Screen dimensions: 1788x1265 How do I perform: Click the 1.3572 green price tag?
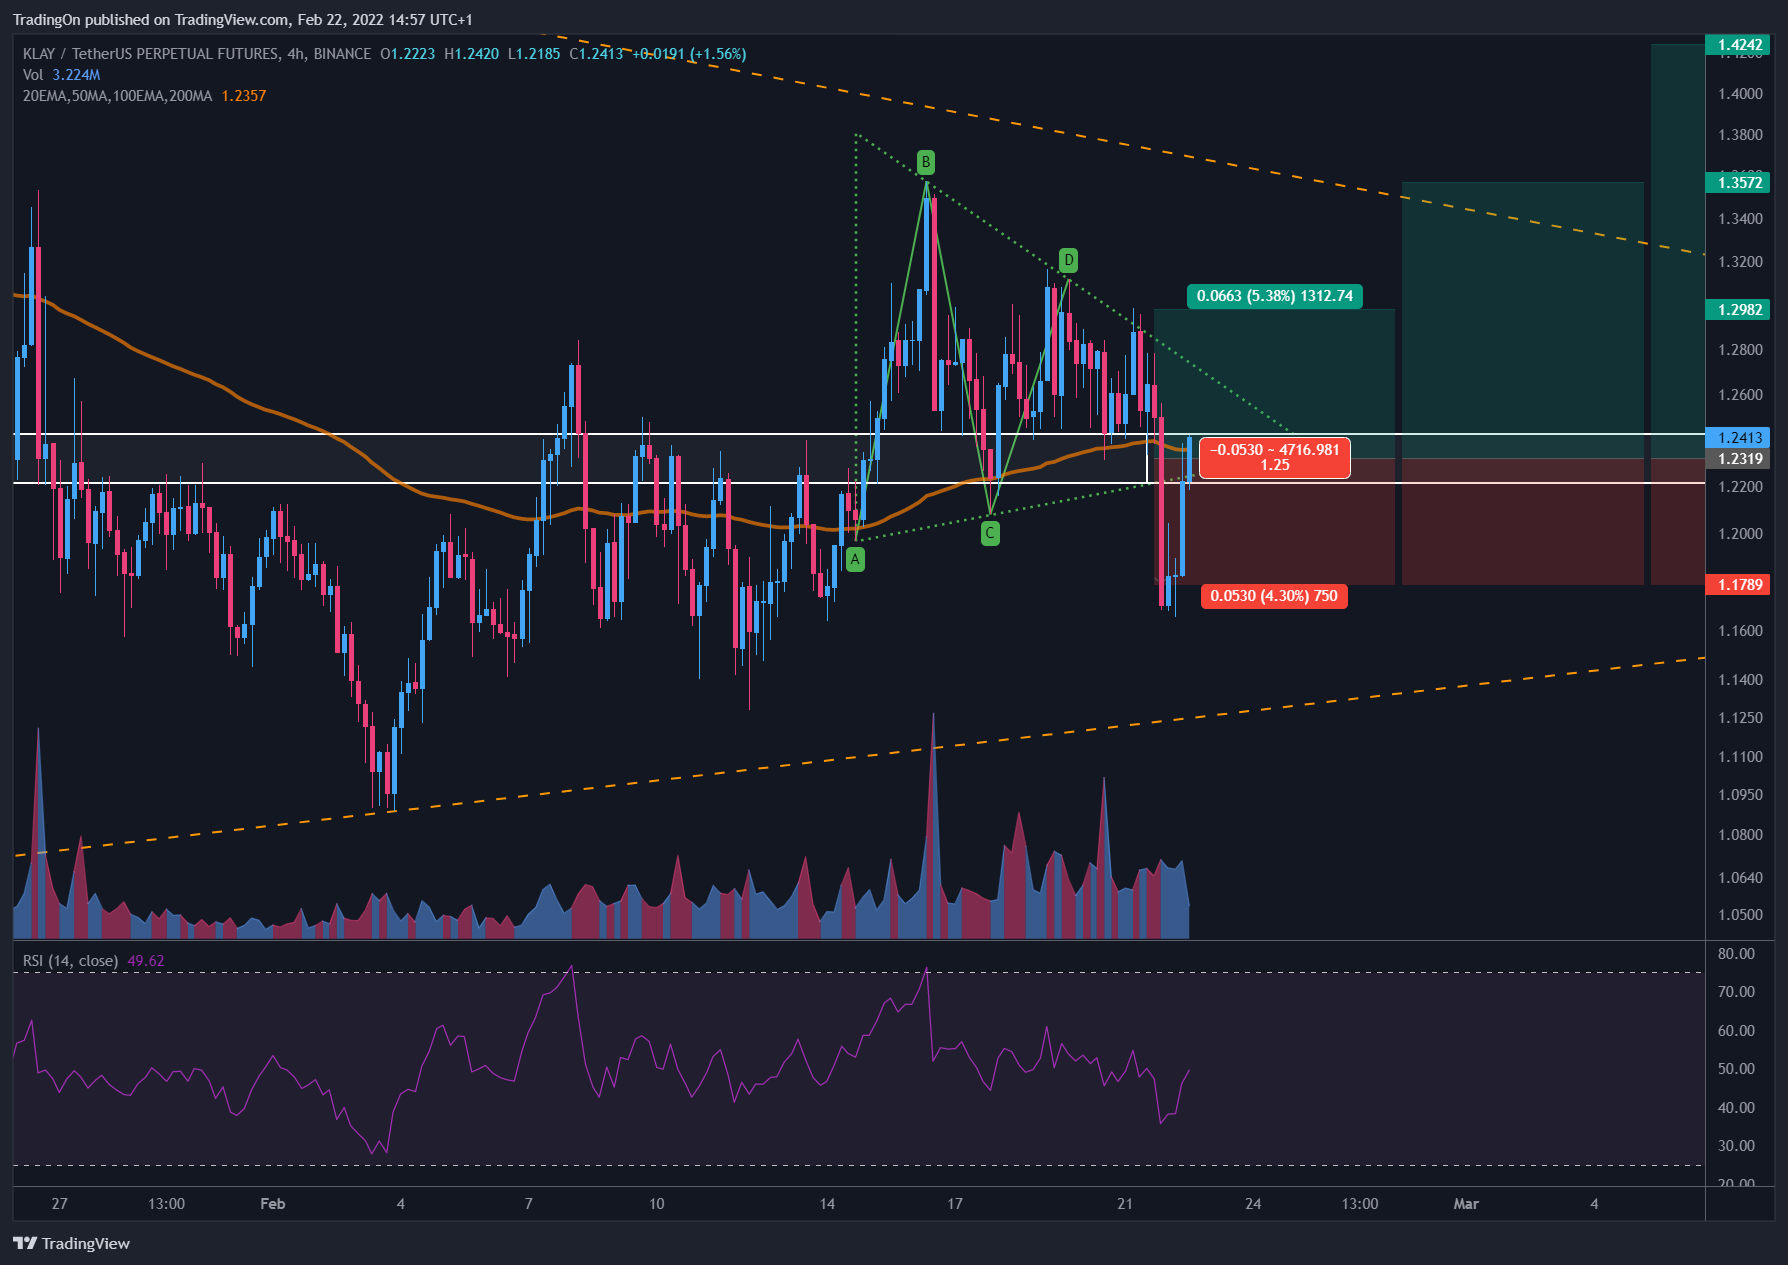pyautogui.click(x=1739, y=182)
